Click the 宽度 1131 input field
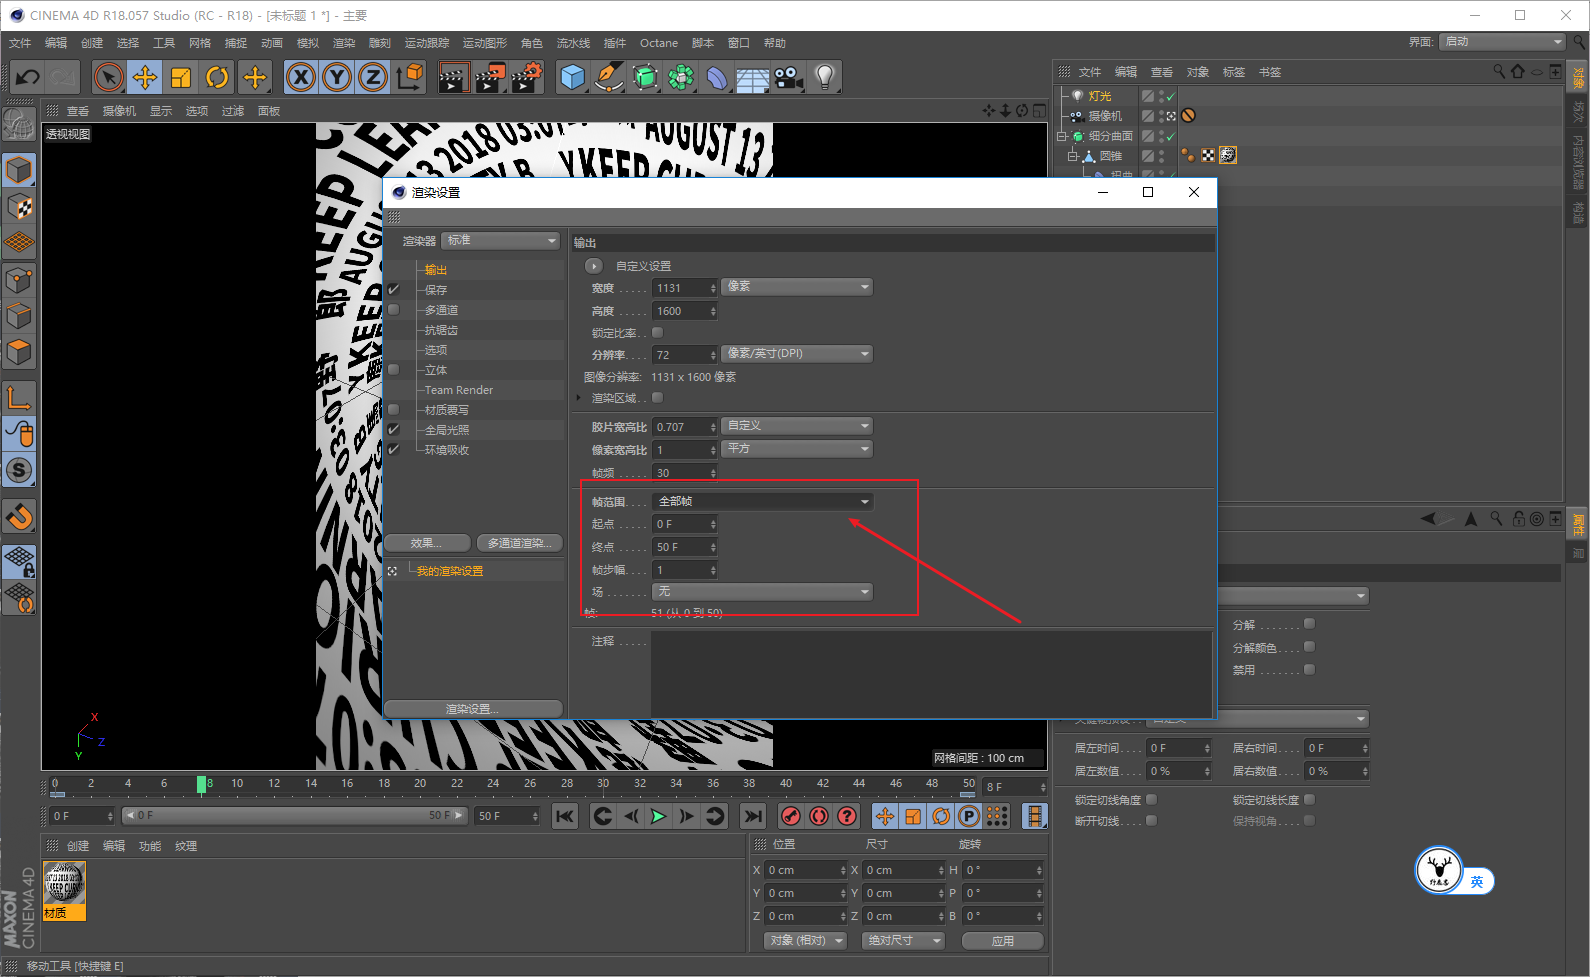This screenshot has height=977, width=1590. point(685,288)
